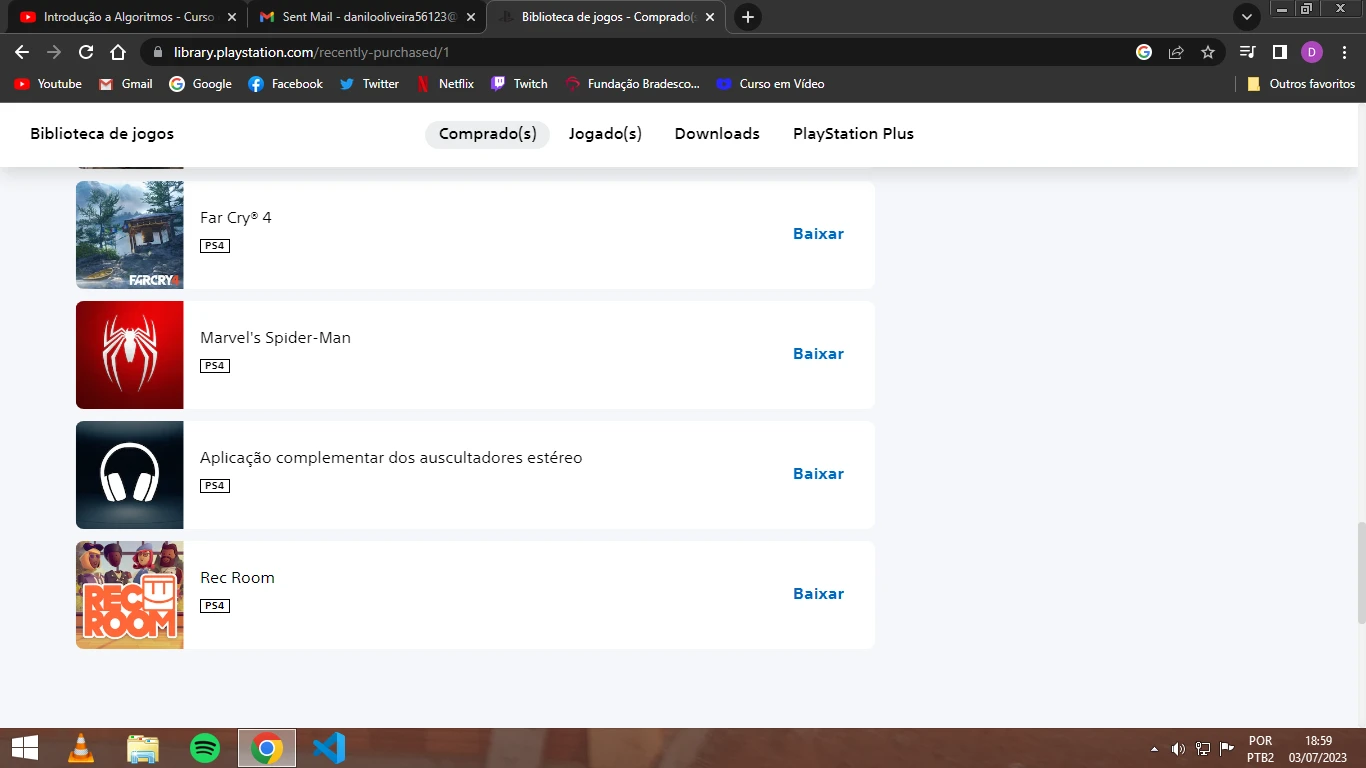Screen dimensions: 1366x768
Task: Open the Outros favoritos folder
Action: 1301,84
